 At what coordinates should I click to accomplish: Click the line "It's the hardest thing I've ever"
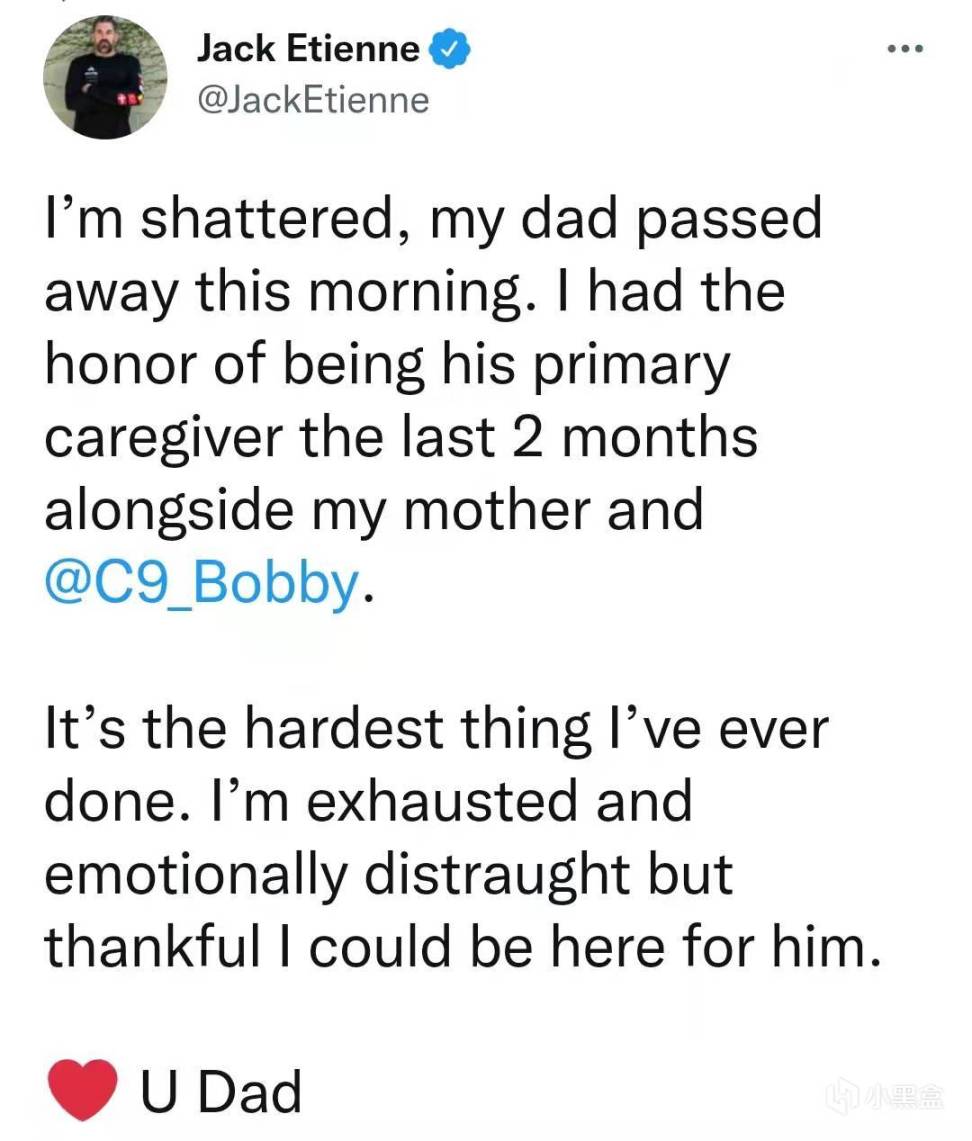pyautogui.click(x=437, y=728)
